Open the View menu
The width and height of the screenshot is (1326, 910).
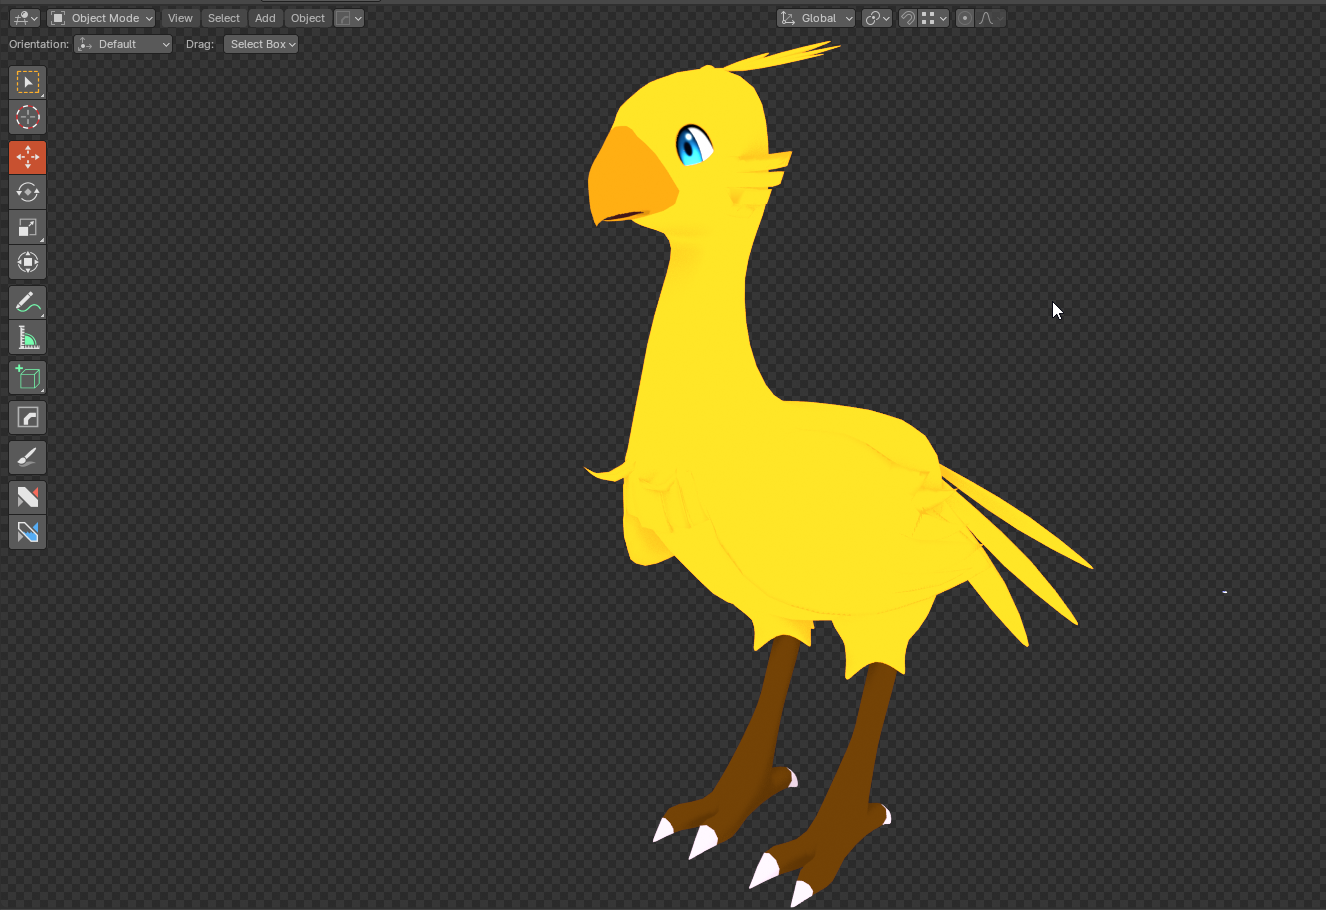click(180, 18)
